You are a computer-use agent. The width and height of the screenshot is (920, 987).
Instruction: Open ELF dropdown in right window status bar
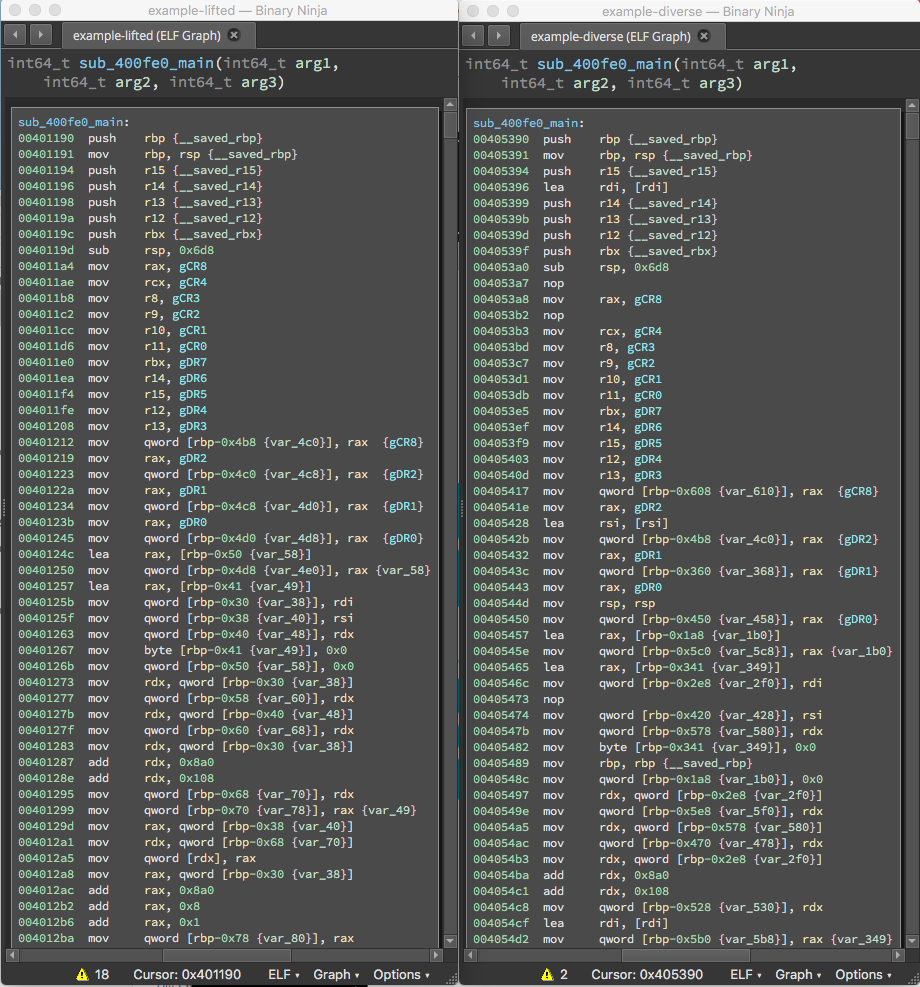(x=745, y=974)
